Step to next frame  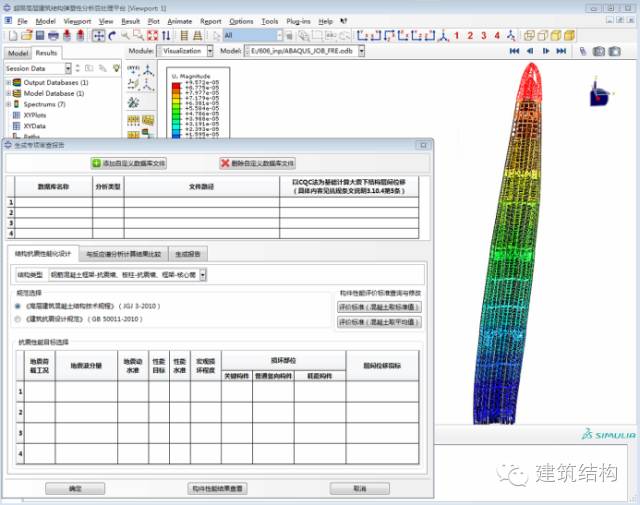[x=546, y=51]
